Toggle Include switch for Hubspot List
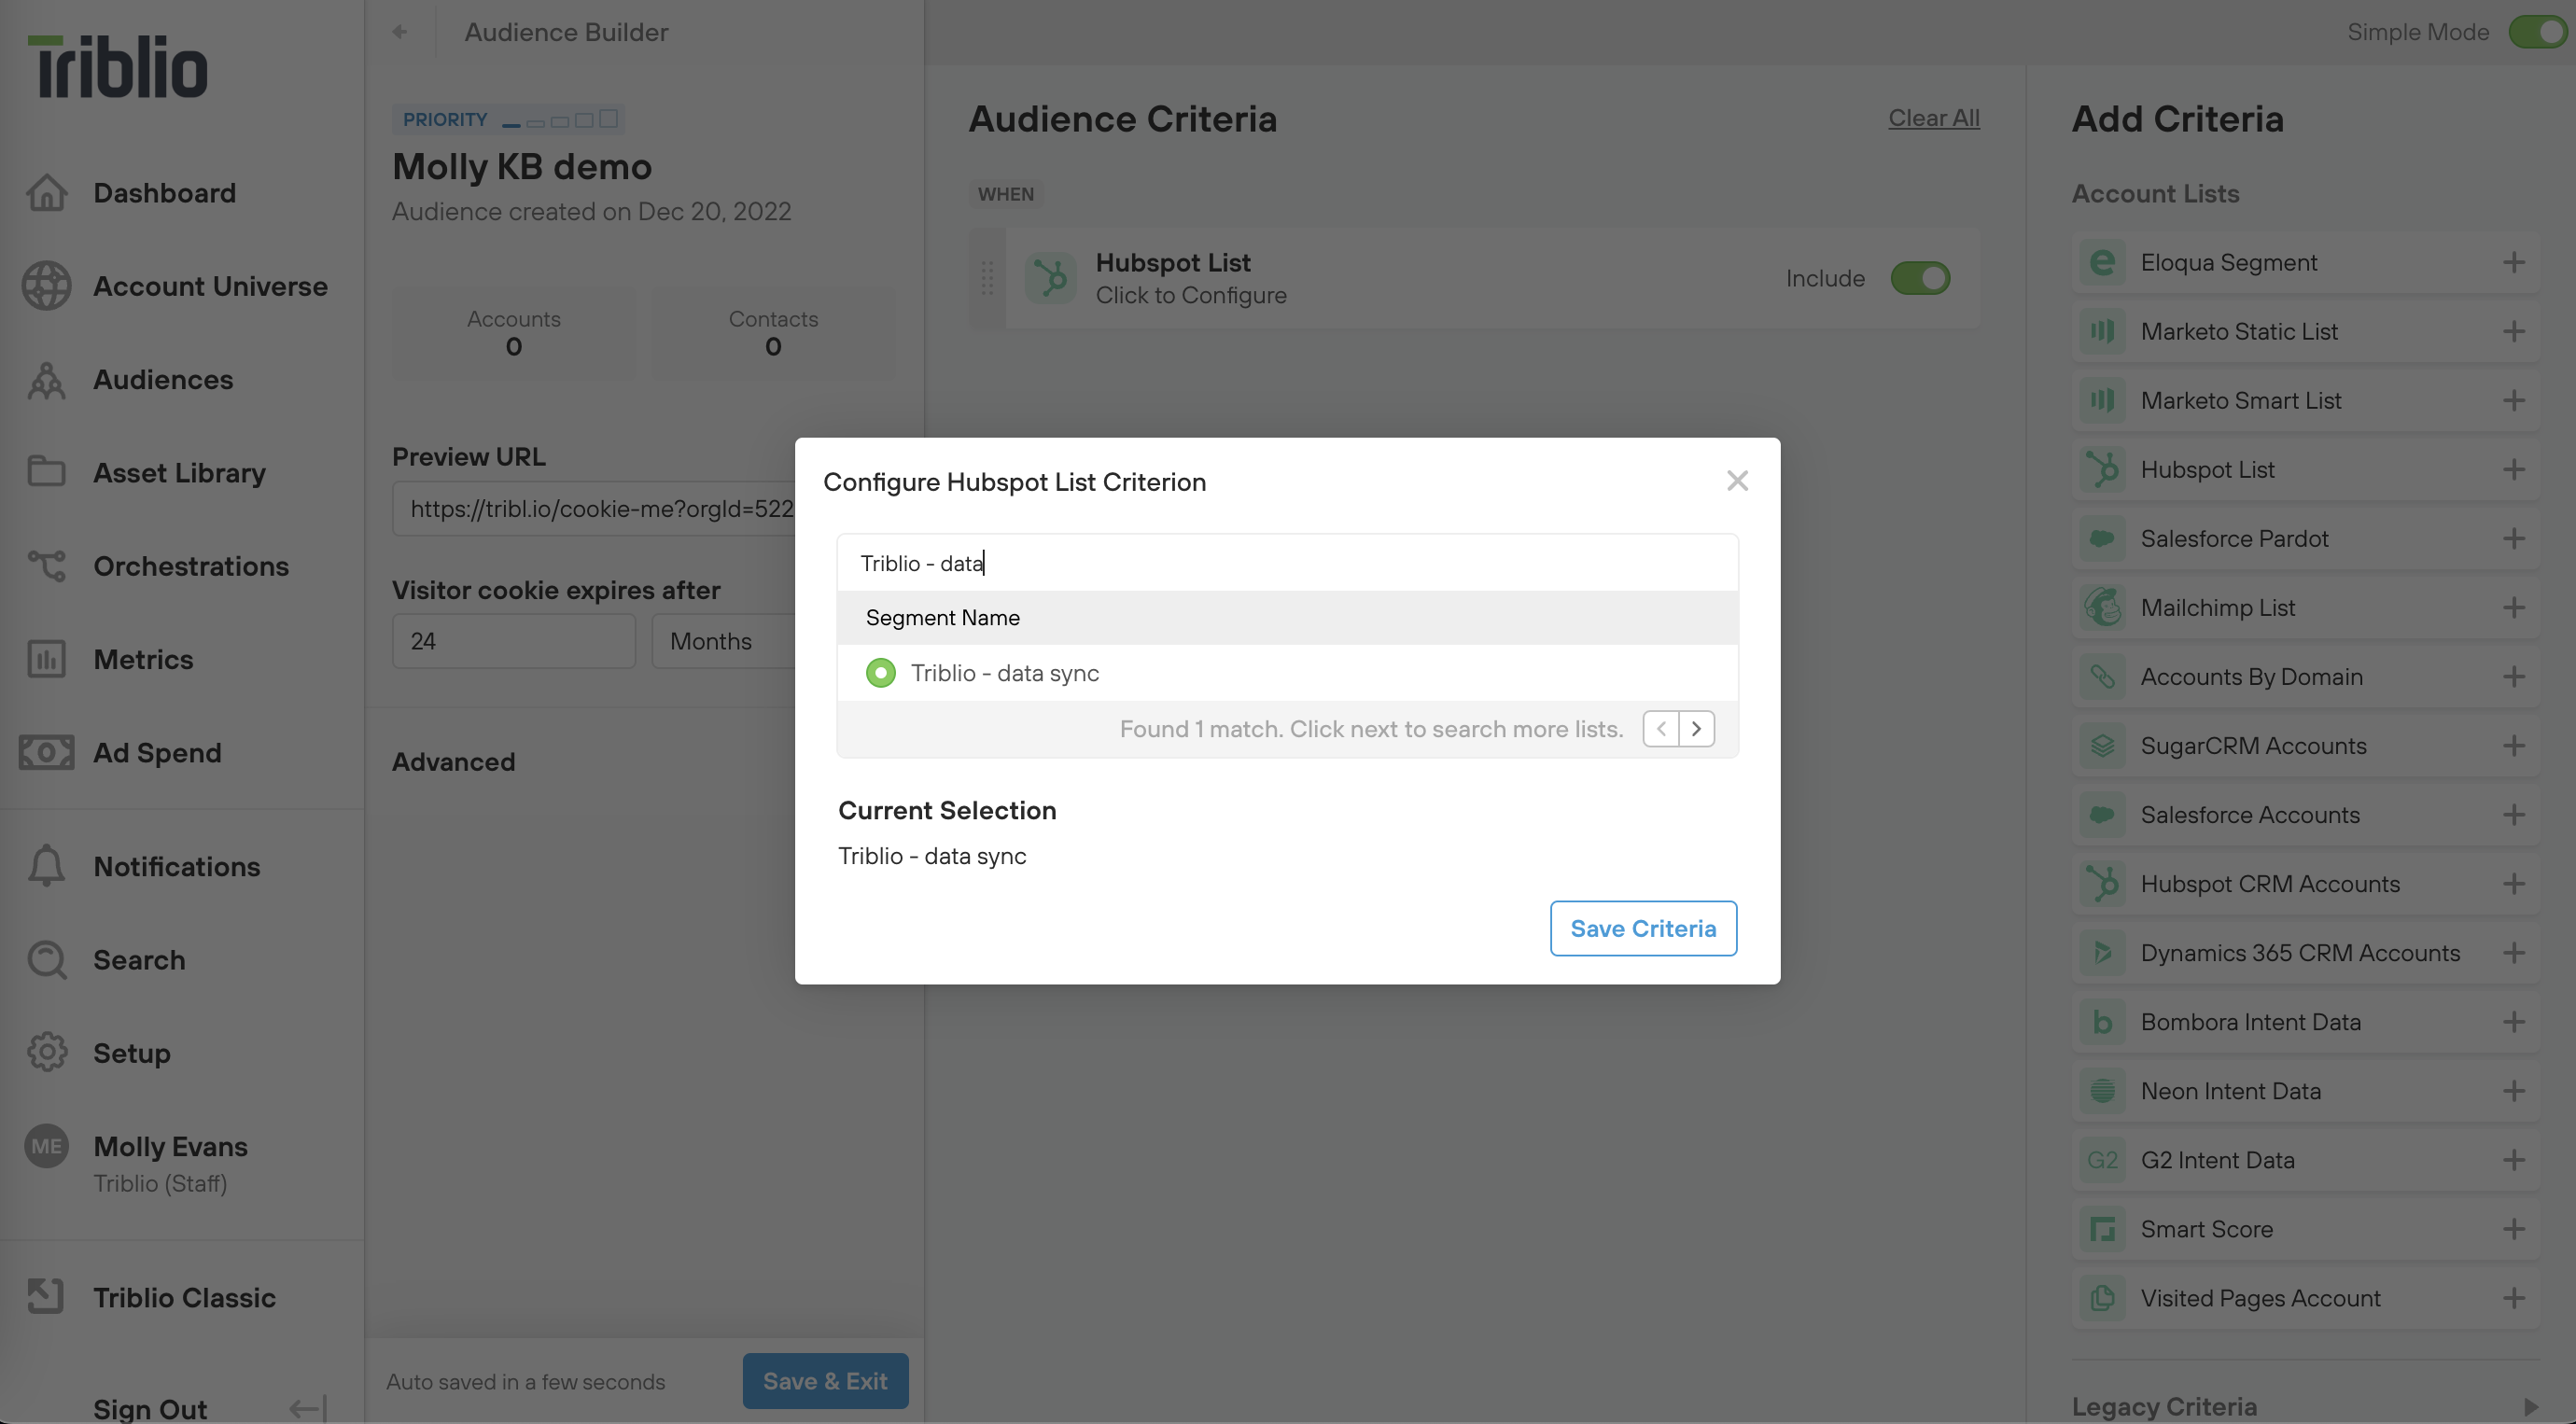Viewport: 2576px width, 1424px height. coord(1919,278)
